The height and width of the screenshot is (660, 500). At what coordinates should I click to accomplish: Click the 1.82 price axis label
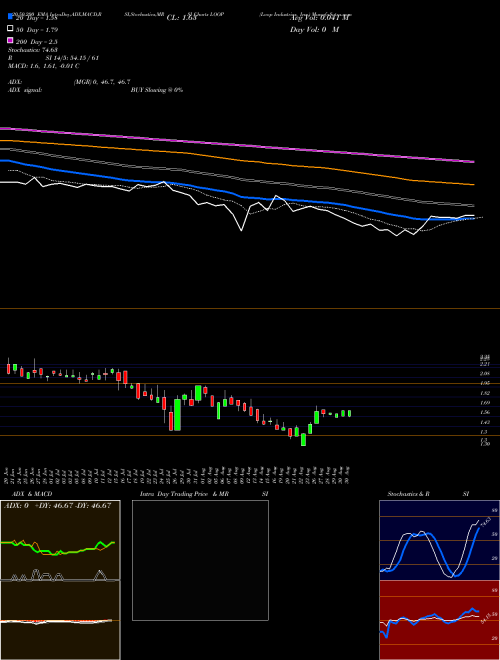pos(485,393)
